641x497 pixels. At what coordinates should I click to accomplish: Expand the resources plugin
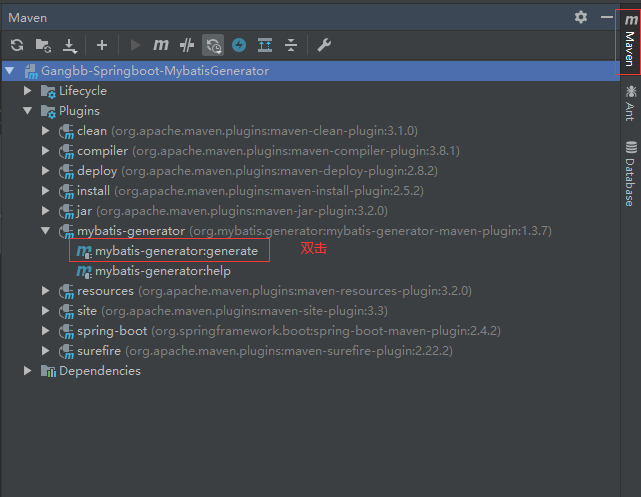pyautogui.click(x=45, y=291)
